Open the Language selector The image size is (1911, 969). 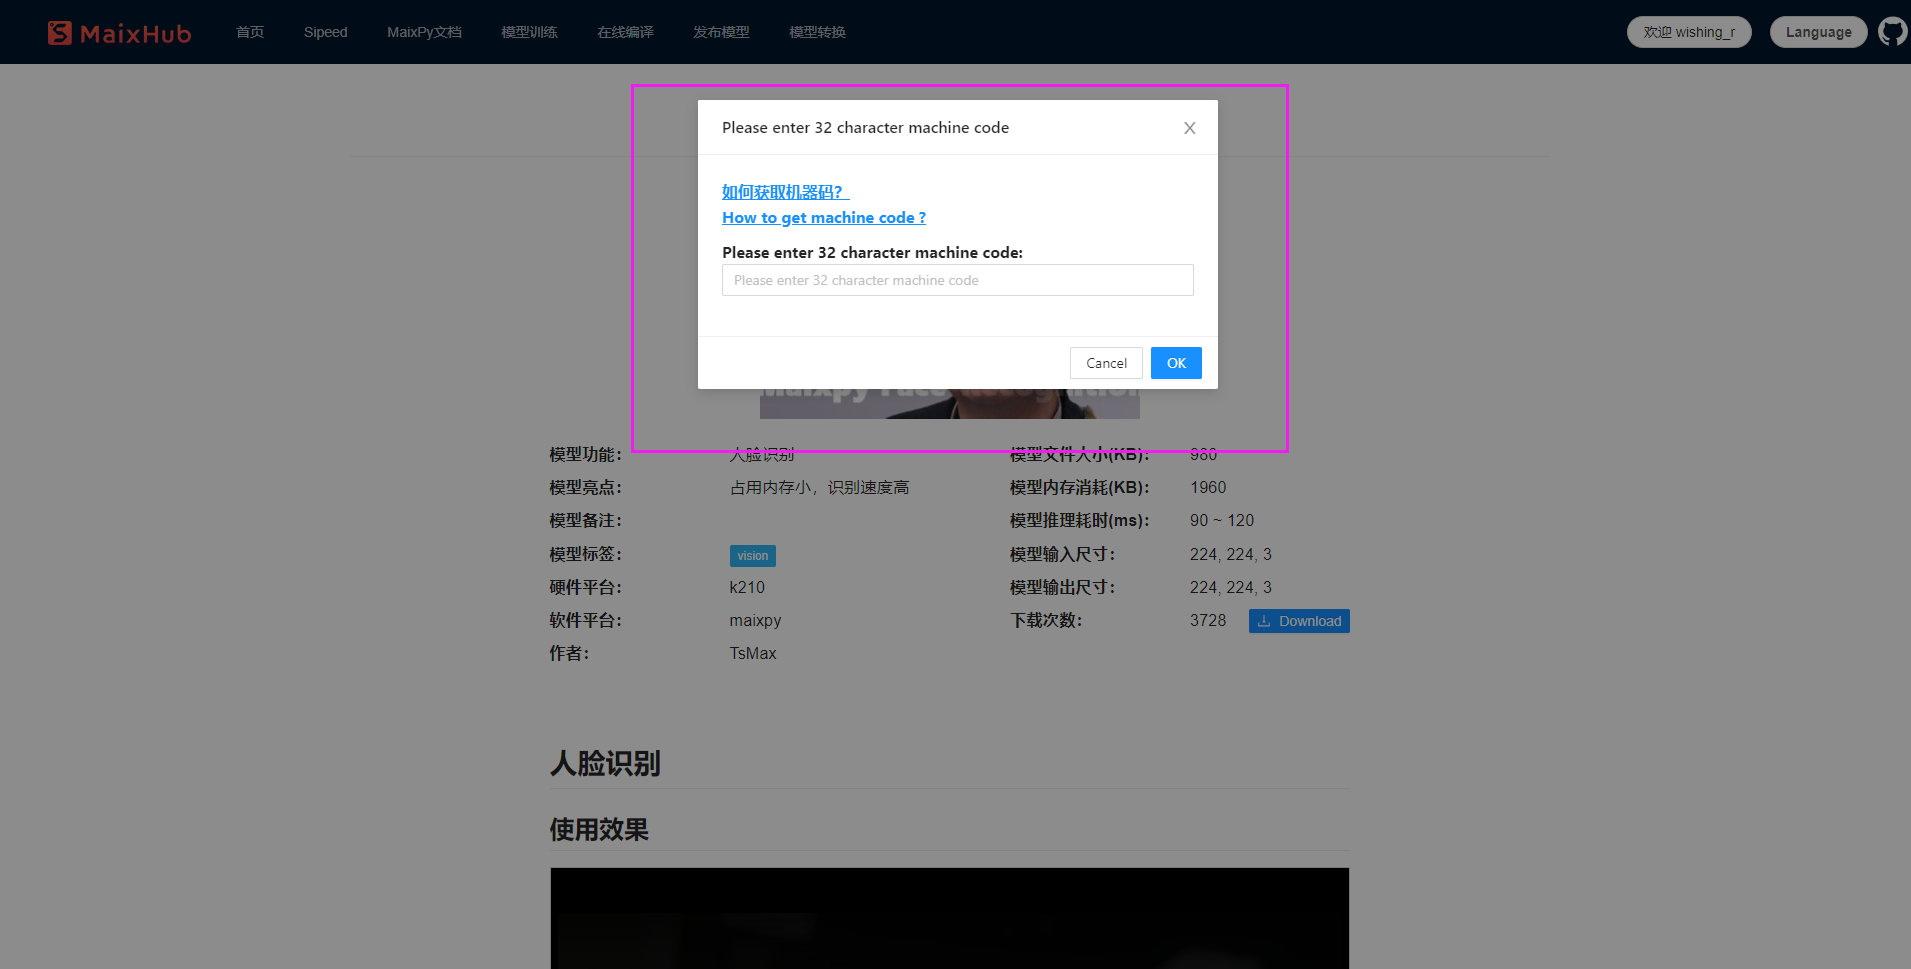[x=1818, y=31]
